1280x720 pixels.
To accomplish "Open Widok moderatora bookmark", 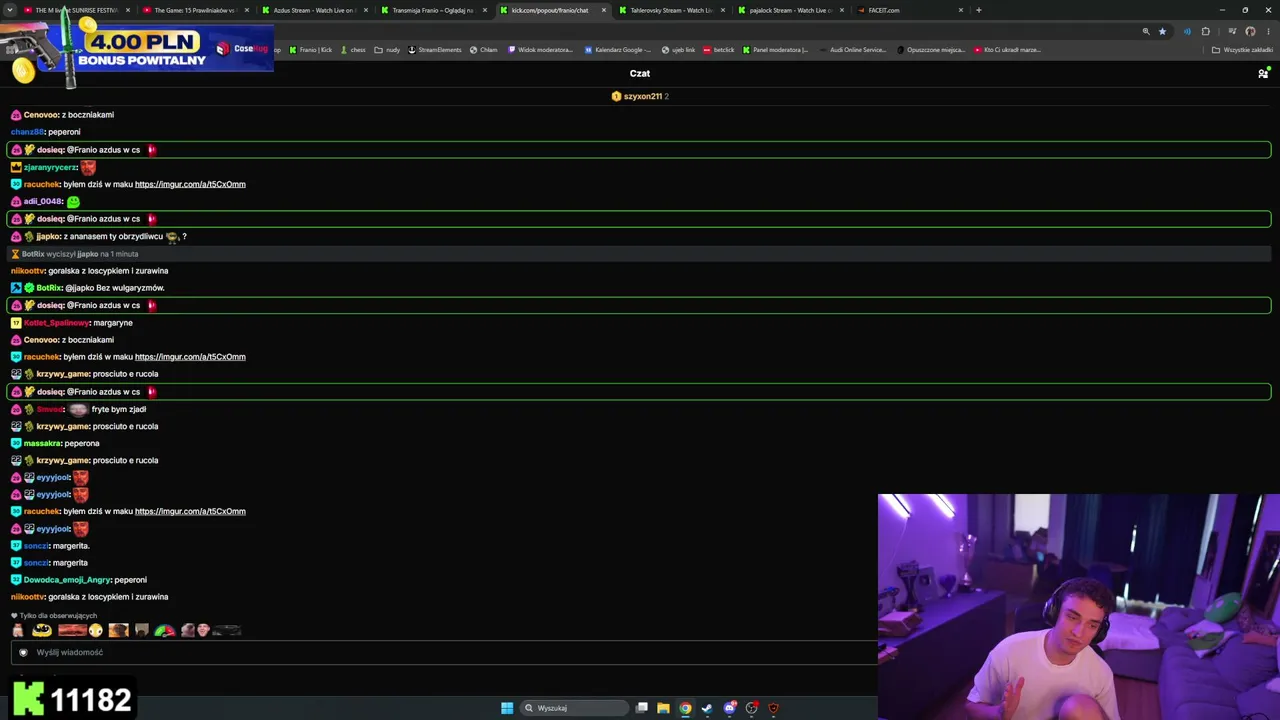I will coord(541,49).
